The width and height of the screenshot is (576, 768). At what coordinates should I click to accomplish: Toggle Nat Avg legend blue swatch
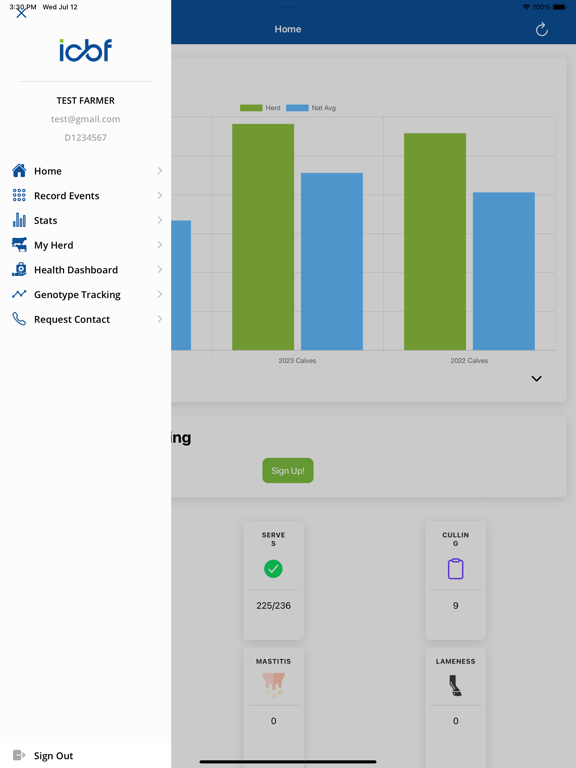point(297,108)
